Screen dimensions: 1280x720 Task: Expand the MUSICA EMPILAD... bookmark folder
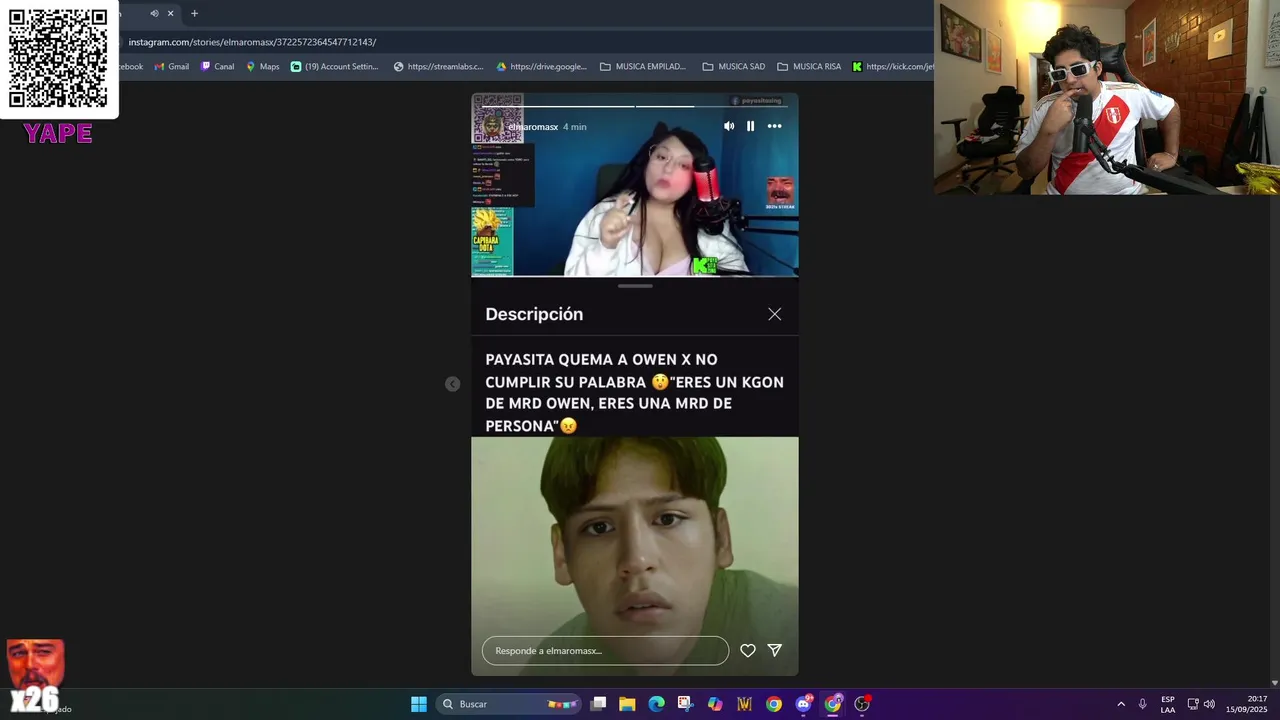point(643,67)
